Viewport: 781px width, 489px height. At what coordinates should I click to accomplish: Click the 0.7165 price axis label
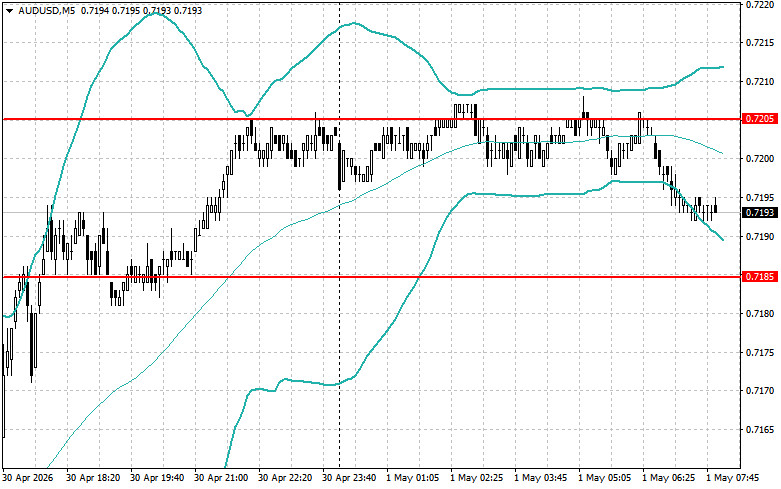pyautogui.click(x=760, y=430)
